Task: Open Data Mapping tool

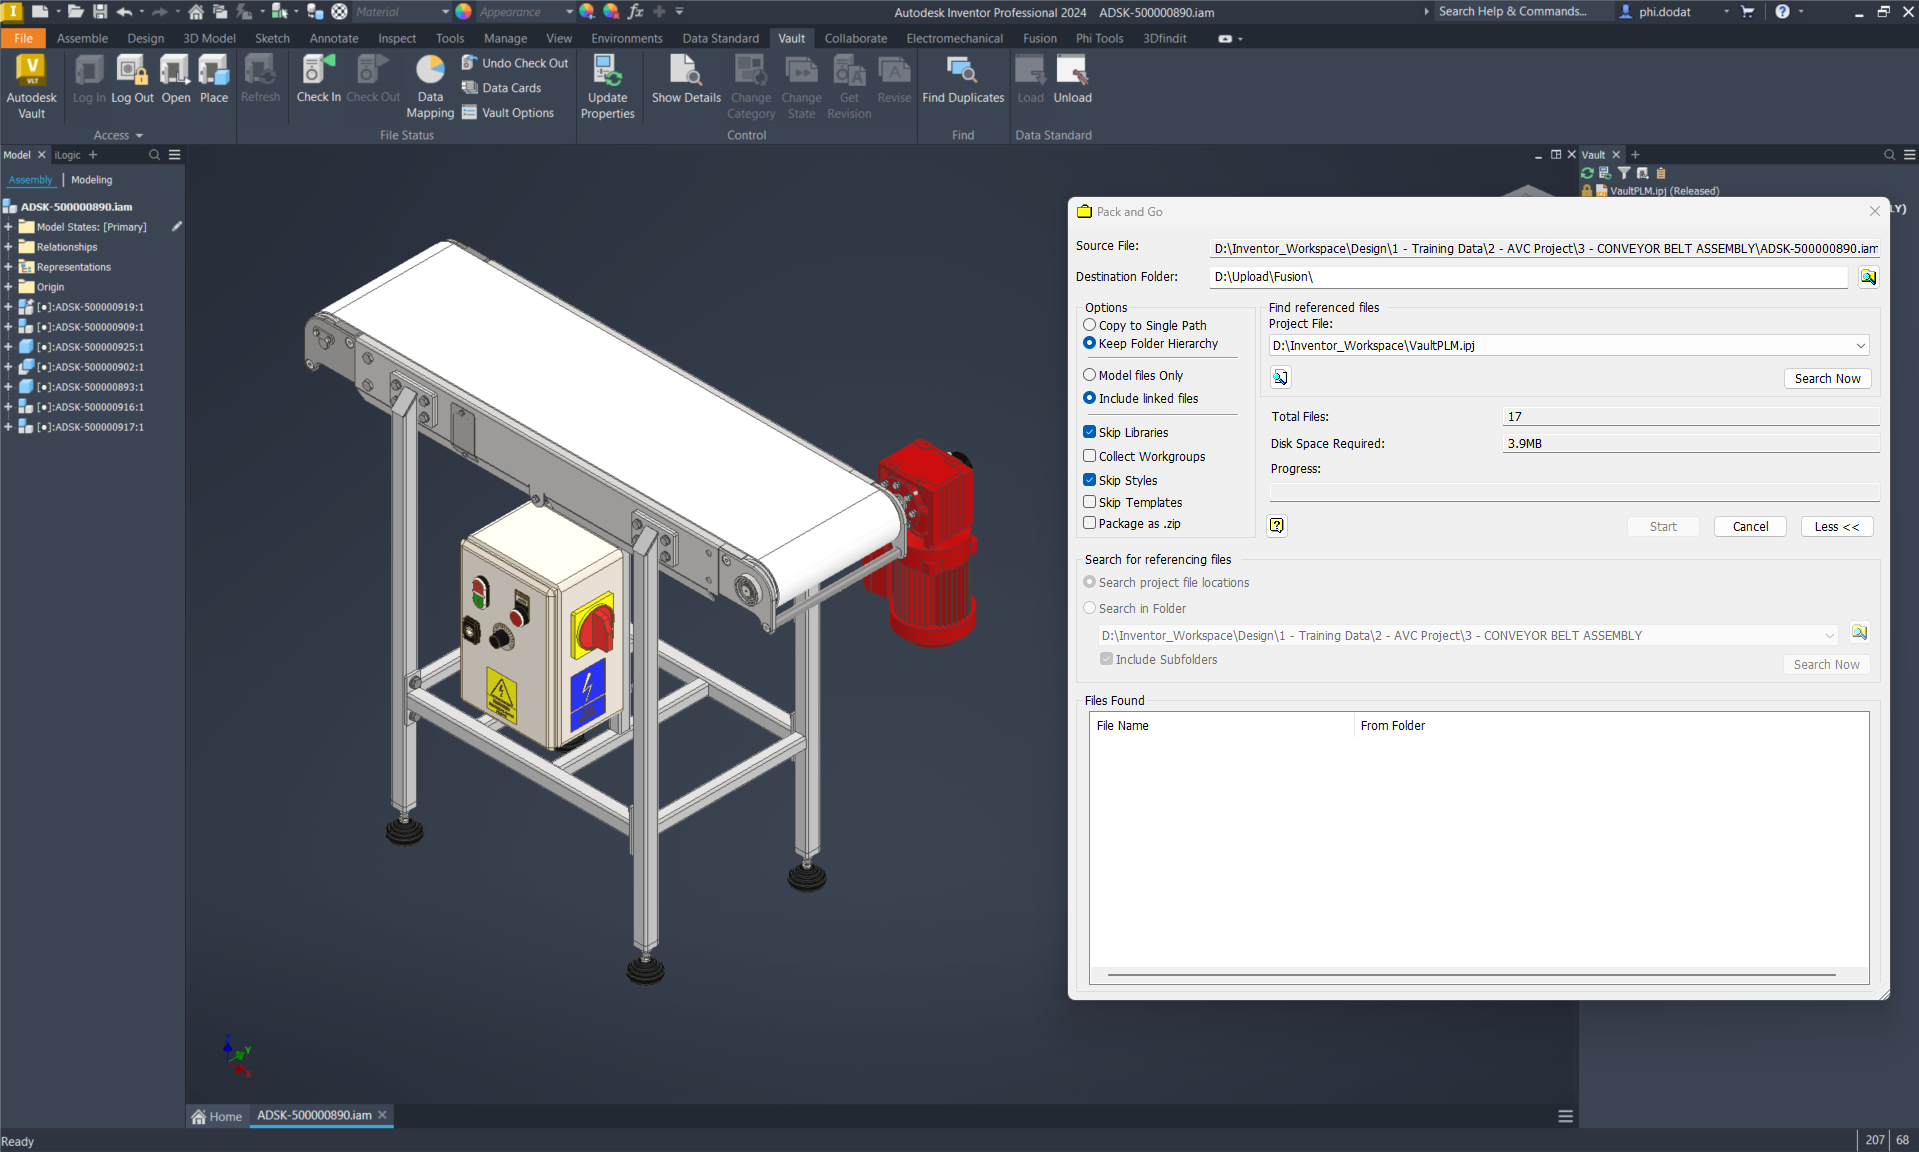Action: [x=430, y=86]
